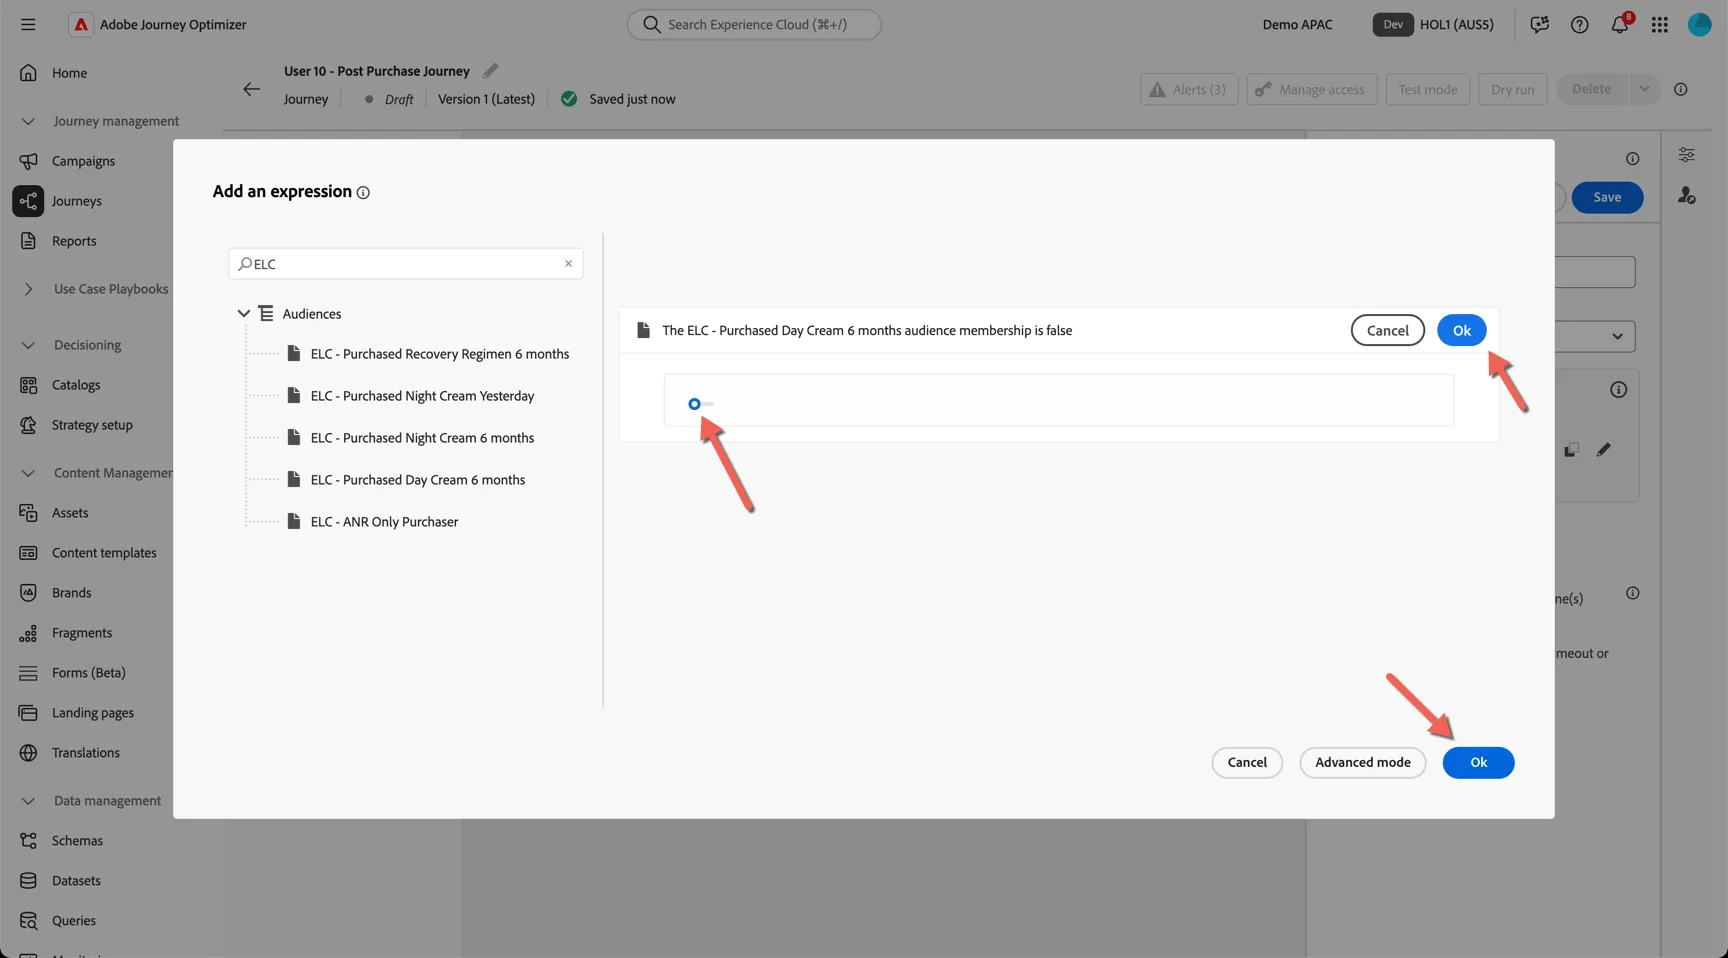1728x958 pixels.
Task: Go back with the left arrow icon
Action: pos(251,89)
